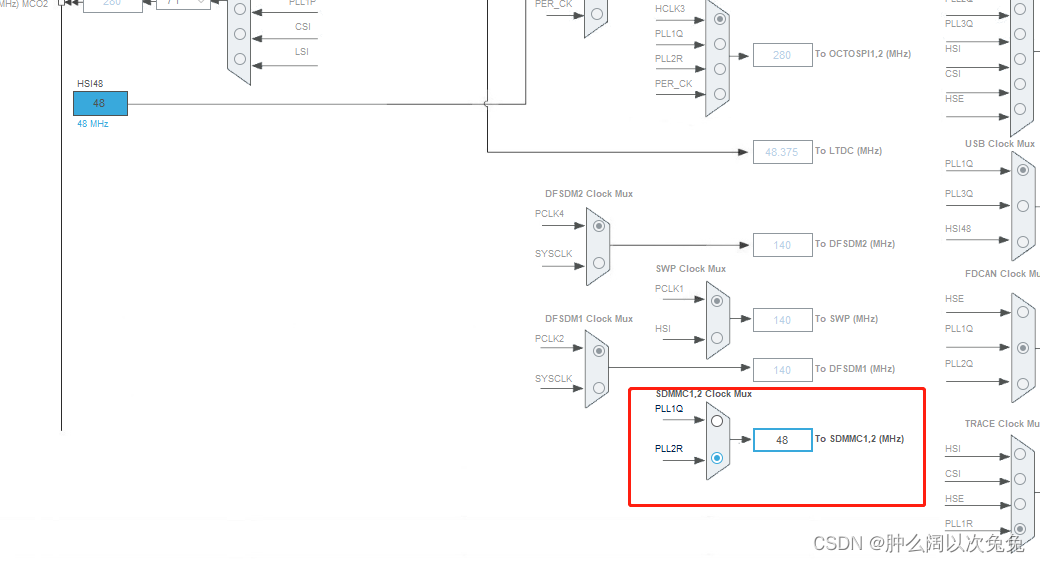This screenshot has width=1040, height=562.
Task: Select HSE radio in mux above USB Clock Mux
Action: coord(1020,109)
